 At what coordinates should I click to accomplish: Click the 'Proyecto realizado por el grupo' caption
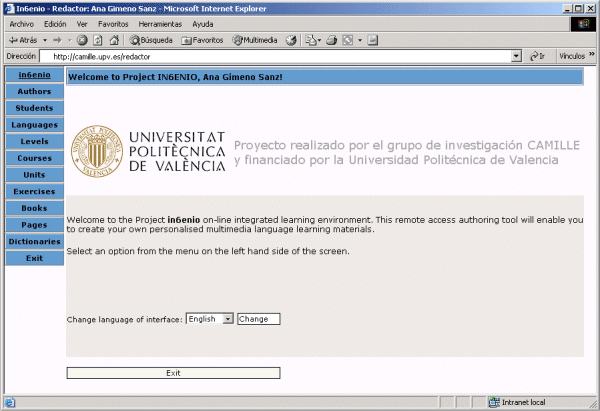click(406, 152)
